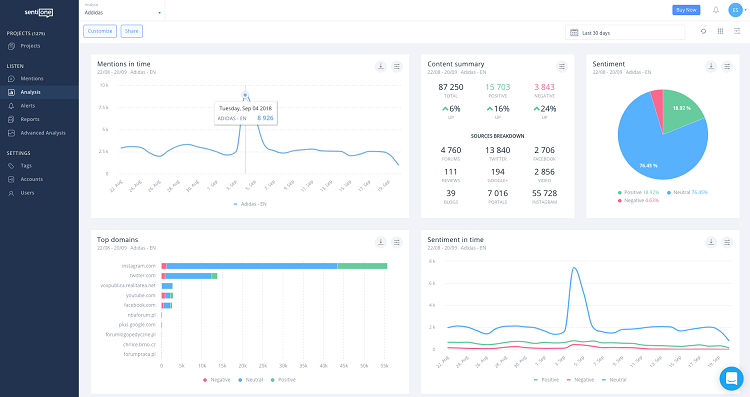The height and width of the screenshot is (397, 750).
Task: Click the SentiOne logo
Action: pos(39,12)
